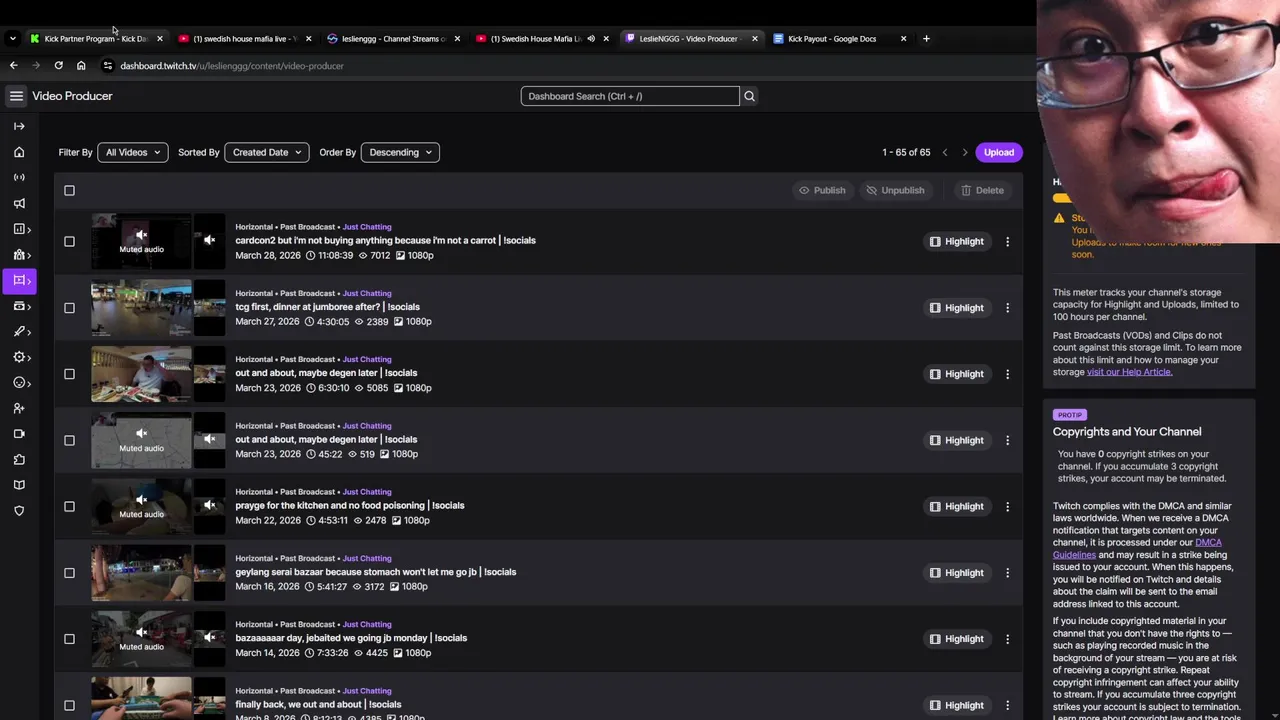The width and height of the screenshot is (1280, 720).
Task: Go to the next page of videos arrow
Action: tap(965, 153)
